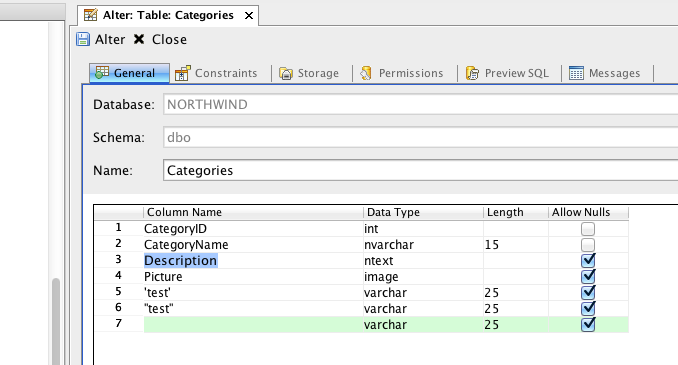Uncheck Allow Nulls for 'test' row 5

[x=588, y=292]
